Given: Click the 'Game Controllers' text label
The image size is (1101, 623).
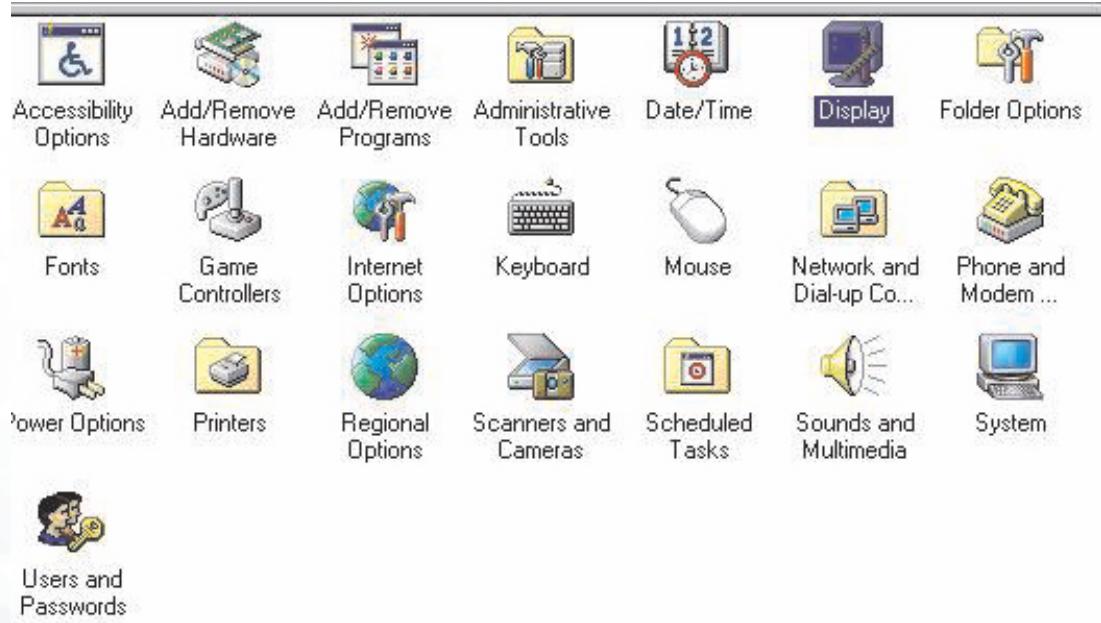Looking at the screenshot, I should tap(229, 280).
